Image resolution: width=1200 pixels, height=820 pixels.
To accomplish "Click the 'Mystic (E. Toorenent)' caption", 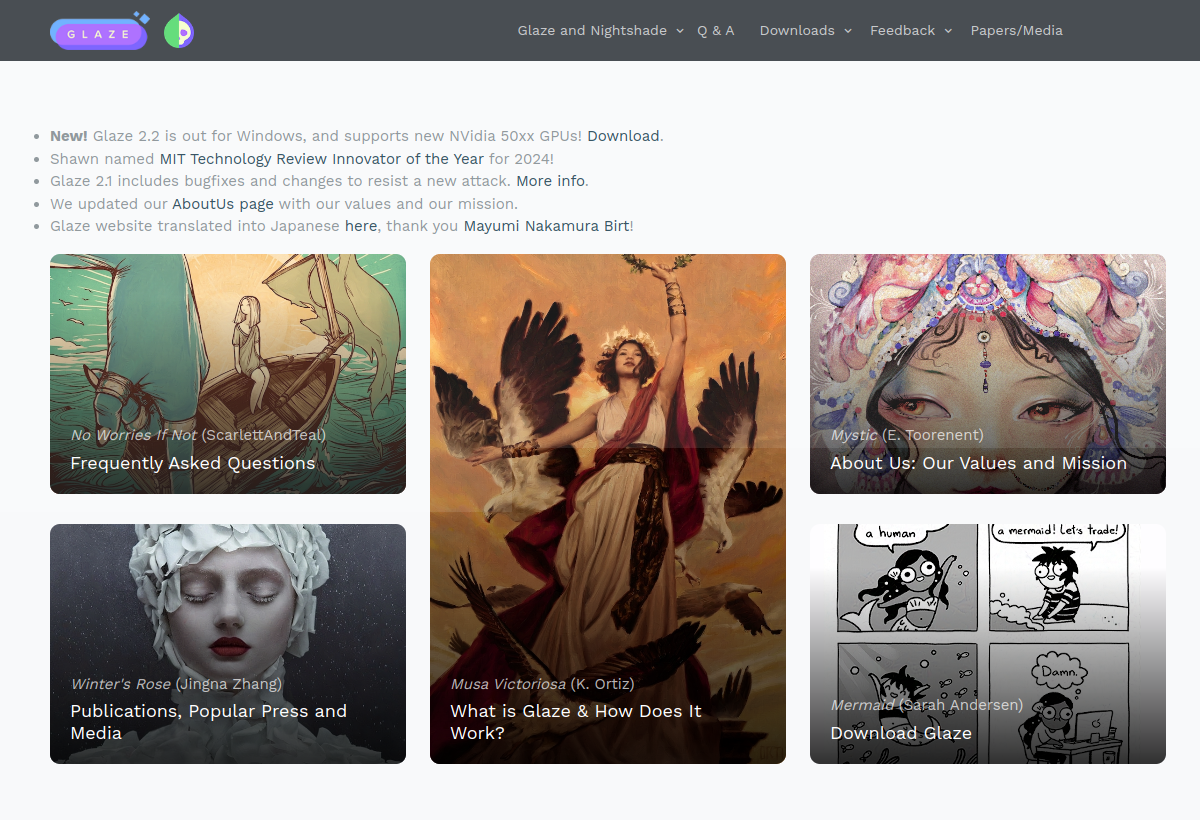I will (907, 435).
